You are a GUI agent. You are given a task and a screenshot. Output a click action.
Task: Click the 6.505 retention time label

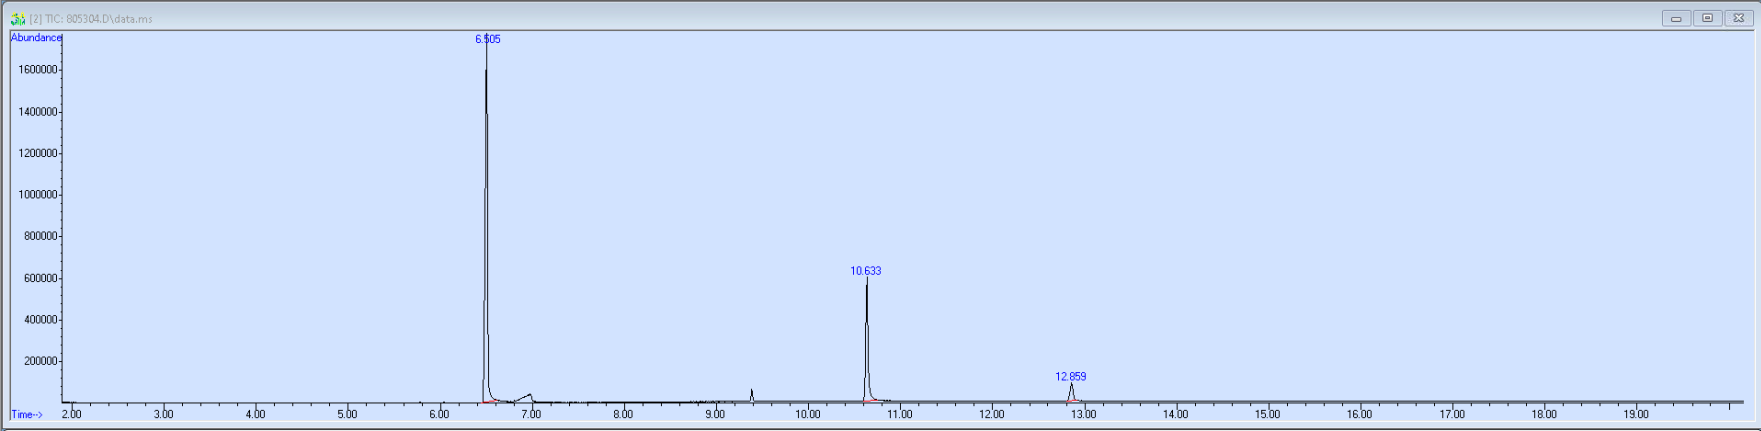coord(488,39)
